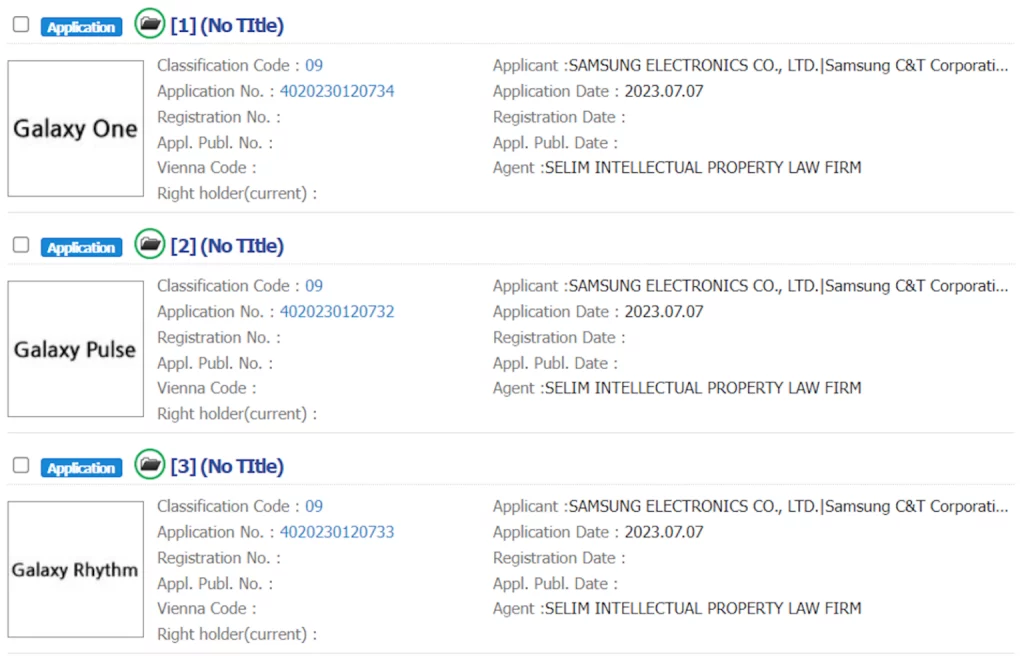Click the Application badge on the second result
Image resolution: width=1024 pixels, height=657 pixels.
(81, 247)
